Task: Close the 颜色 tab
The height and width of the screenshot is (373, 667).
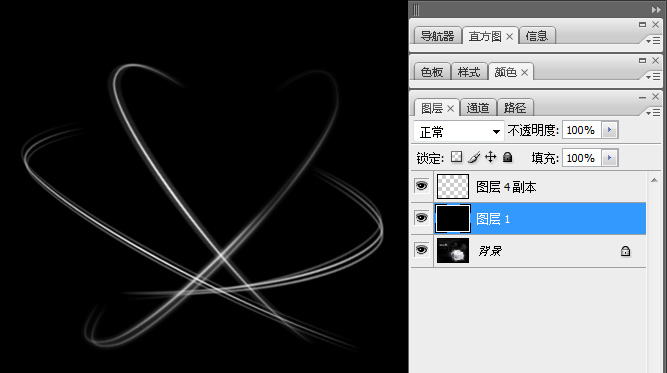Action: click(x=524, y=73)
